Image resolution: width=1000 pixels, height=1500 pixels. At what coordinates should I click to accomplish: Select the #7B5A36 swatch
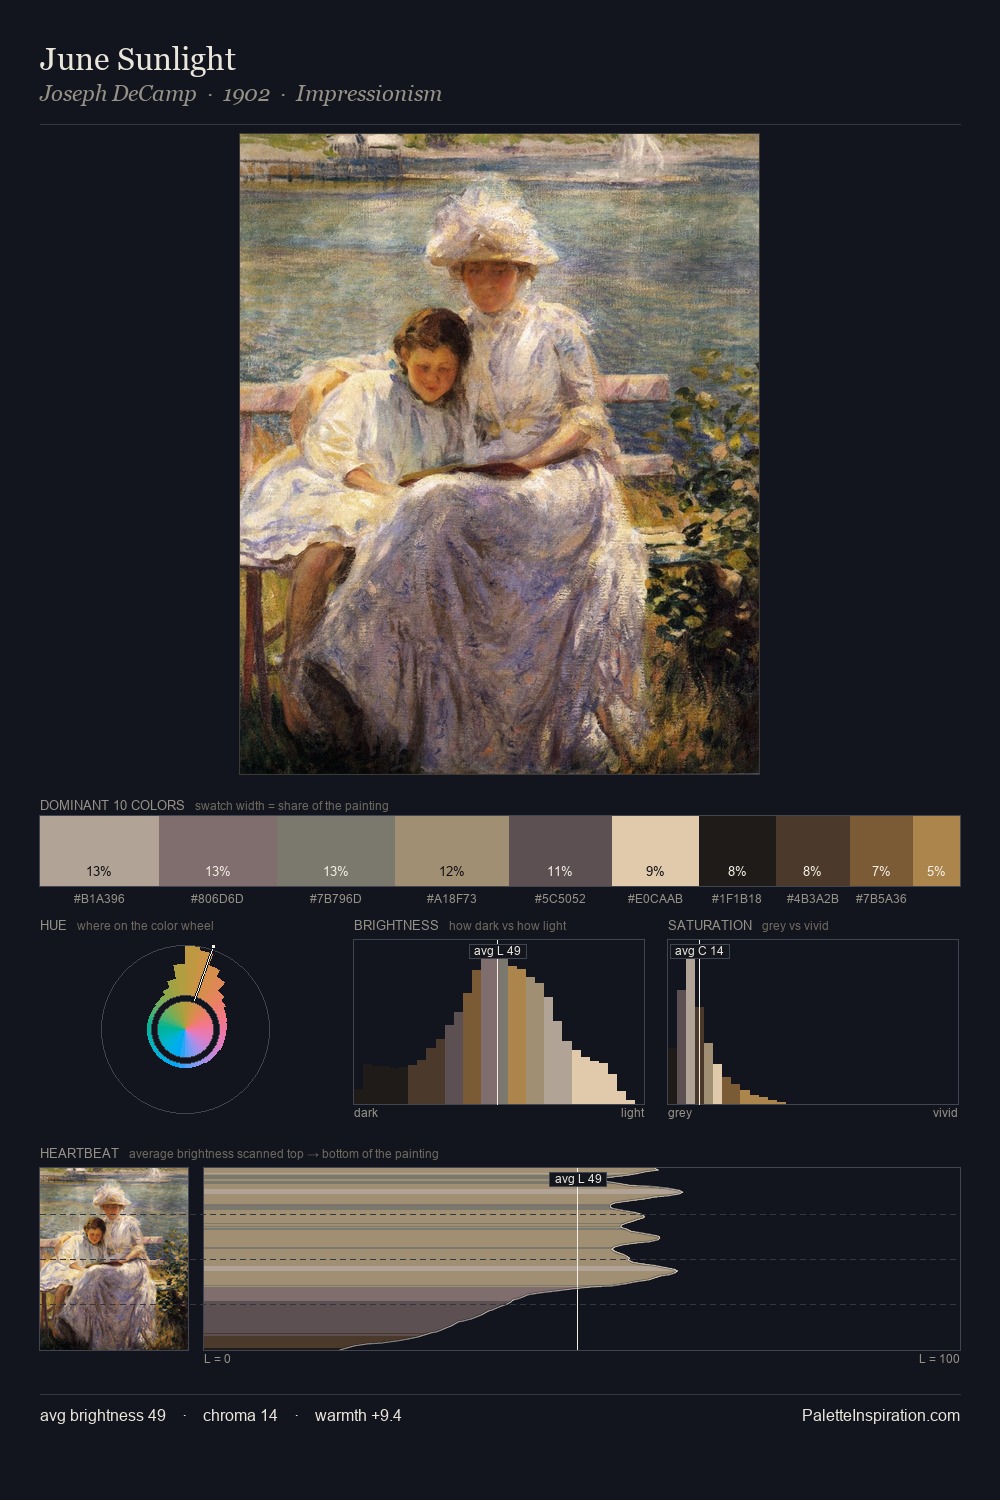tap(881, 851)
